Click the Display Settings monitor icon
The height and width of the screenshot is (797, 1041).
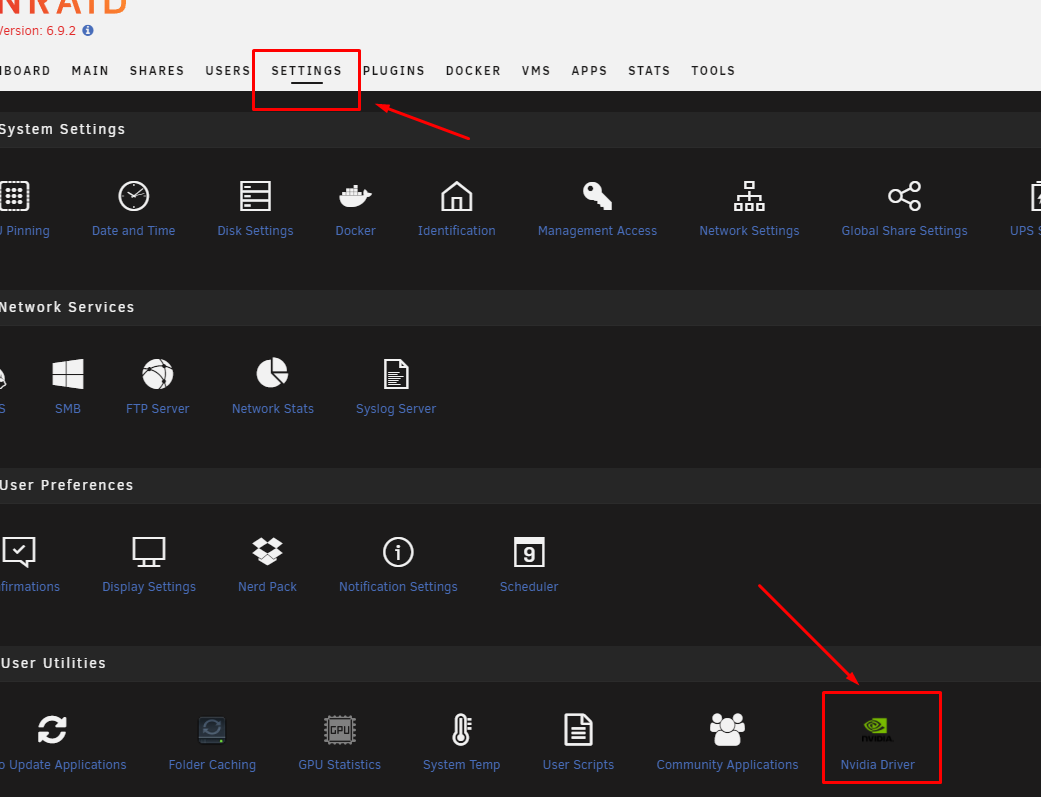(x=149, y=552)
